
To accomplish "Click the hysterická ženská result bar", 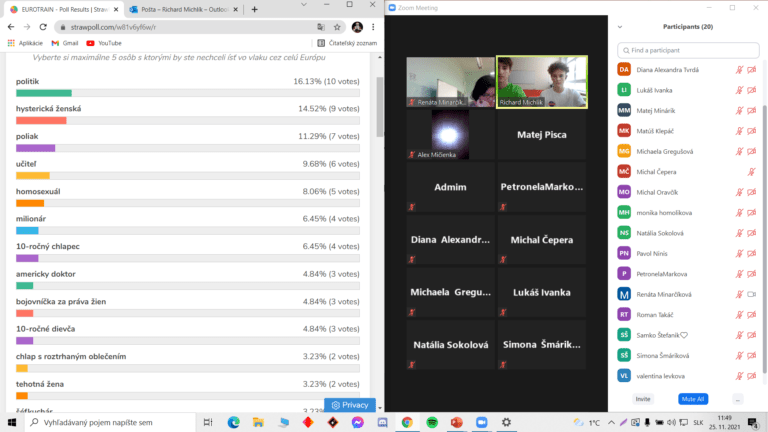I will click(x=188, y=120).
